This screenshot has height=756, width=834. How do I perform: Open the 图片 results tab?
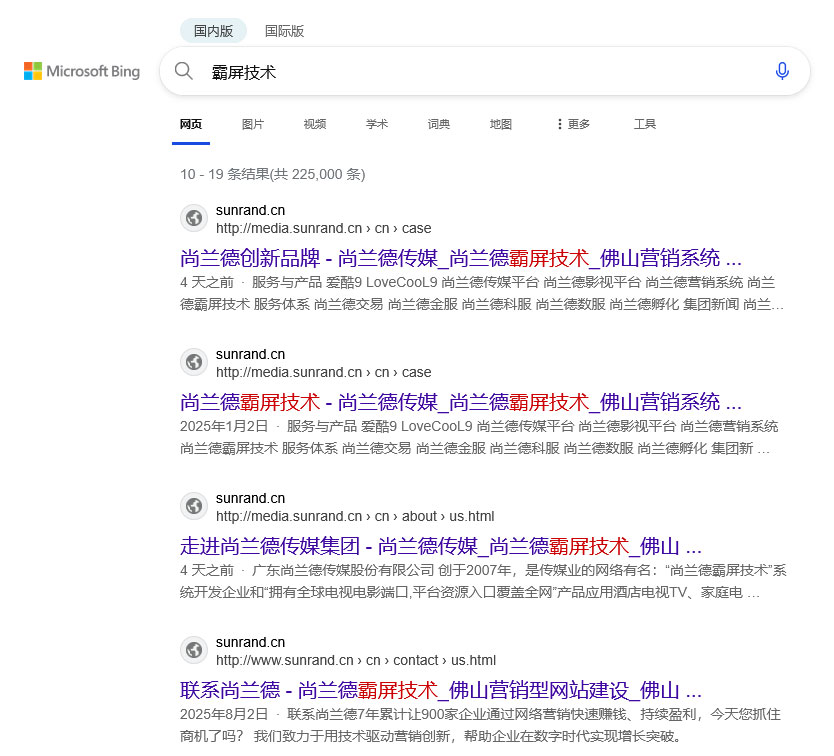(253, 124)
